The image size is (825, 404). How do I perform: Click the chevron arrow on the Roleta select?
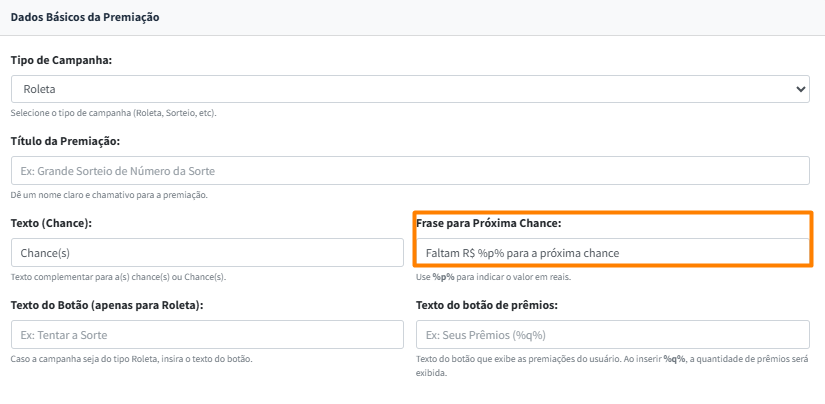(800, 89)
